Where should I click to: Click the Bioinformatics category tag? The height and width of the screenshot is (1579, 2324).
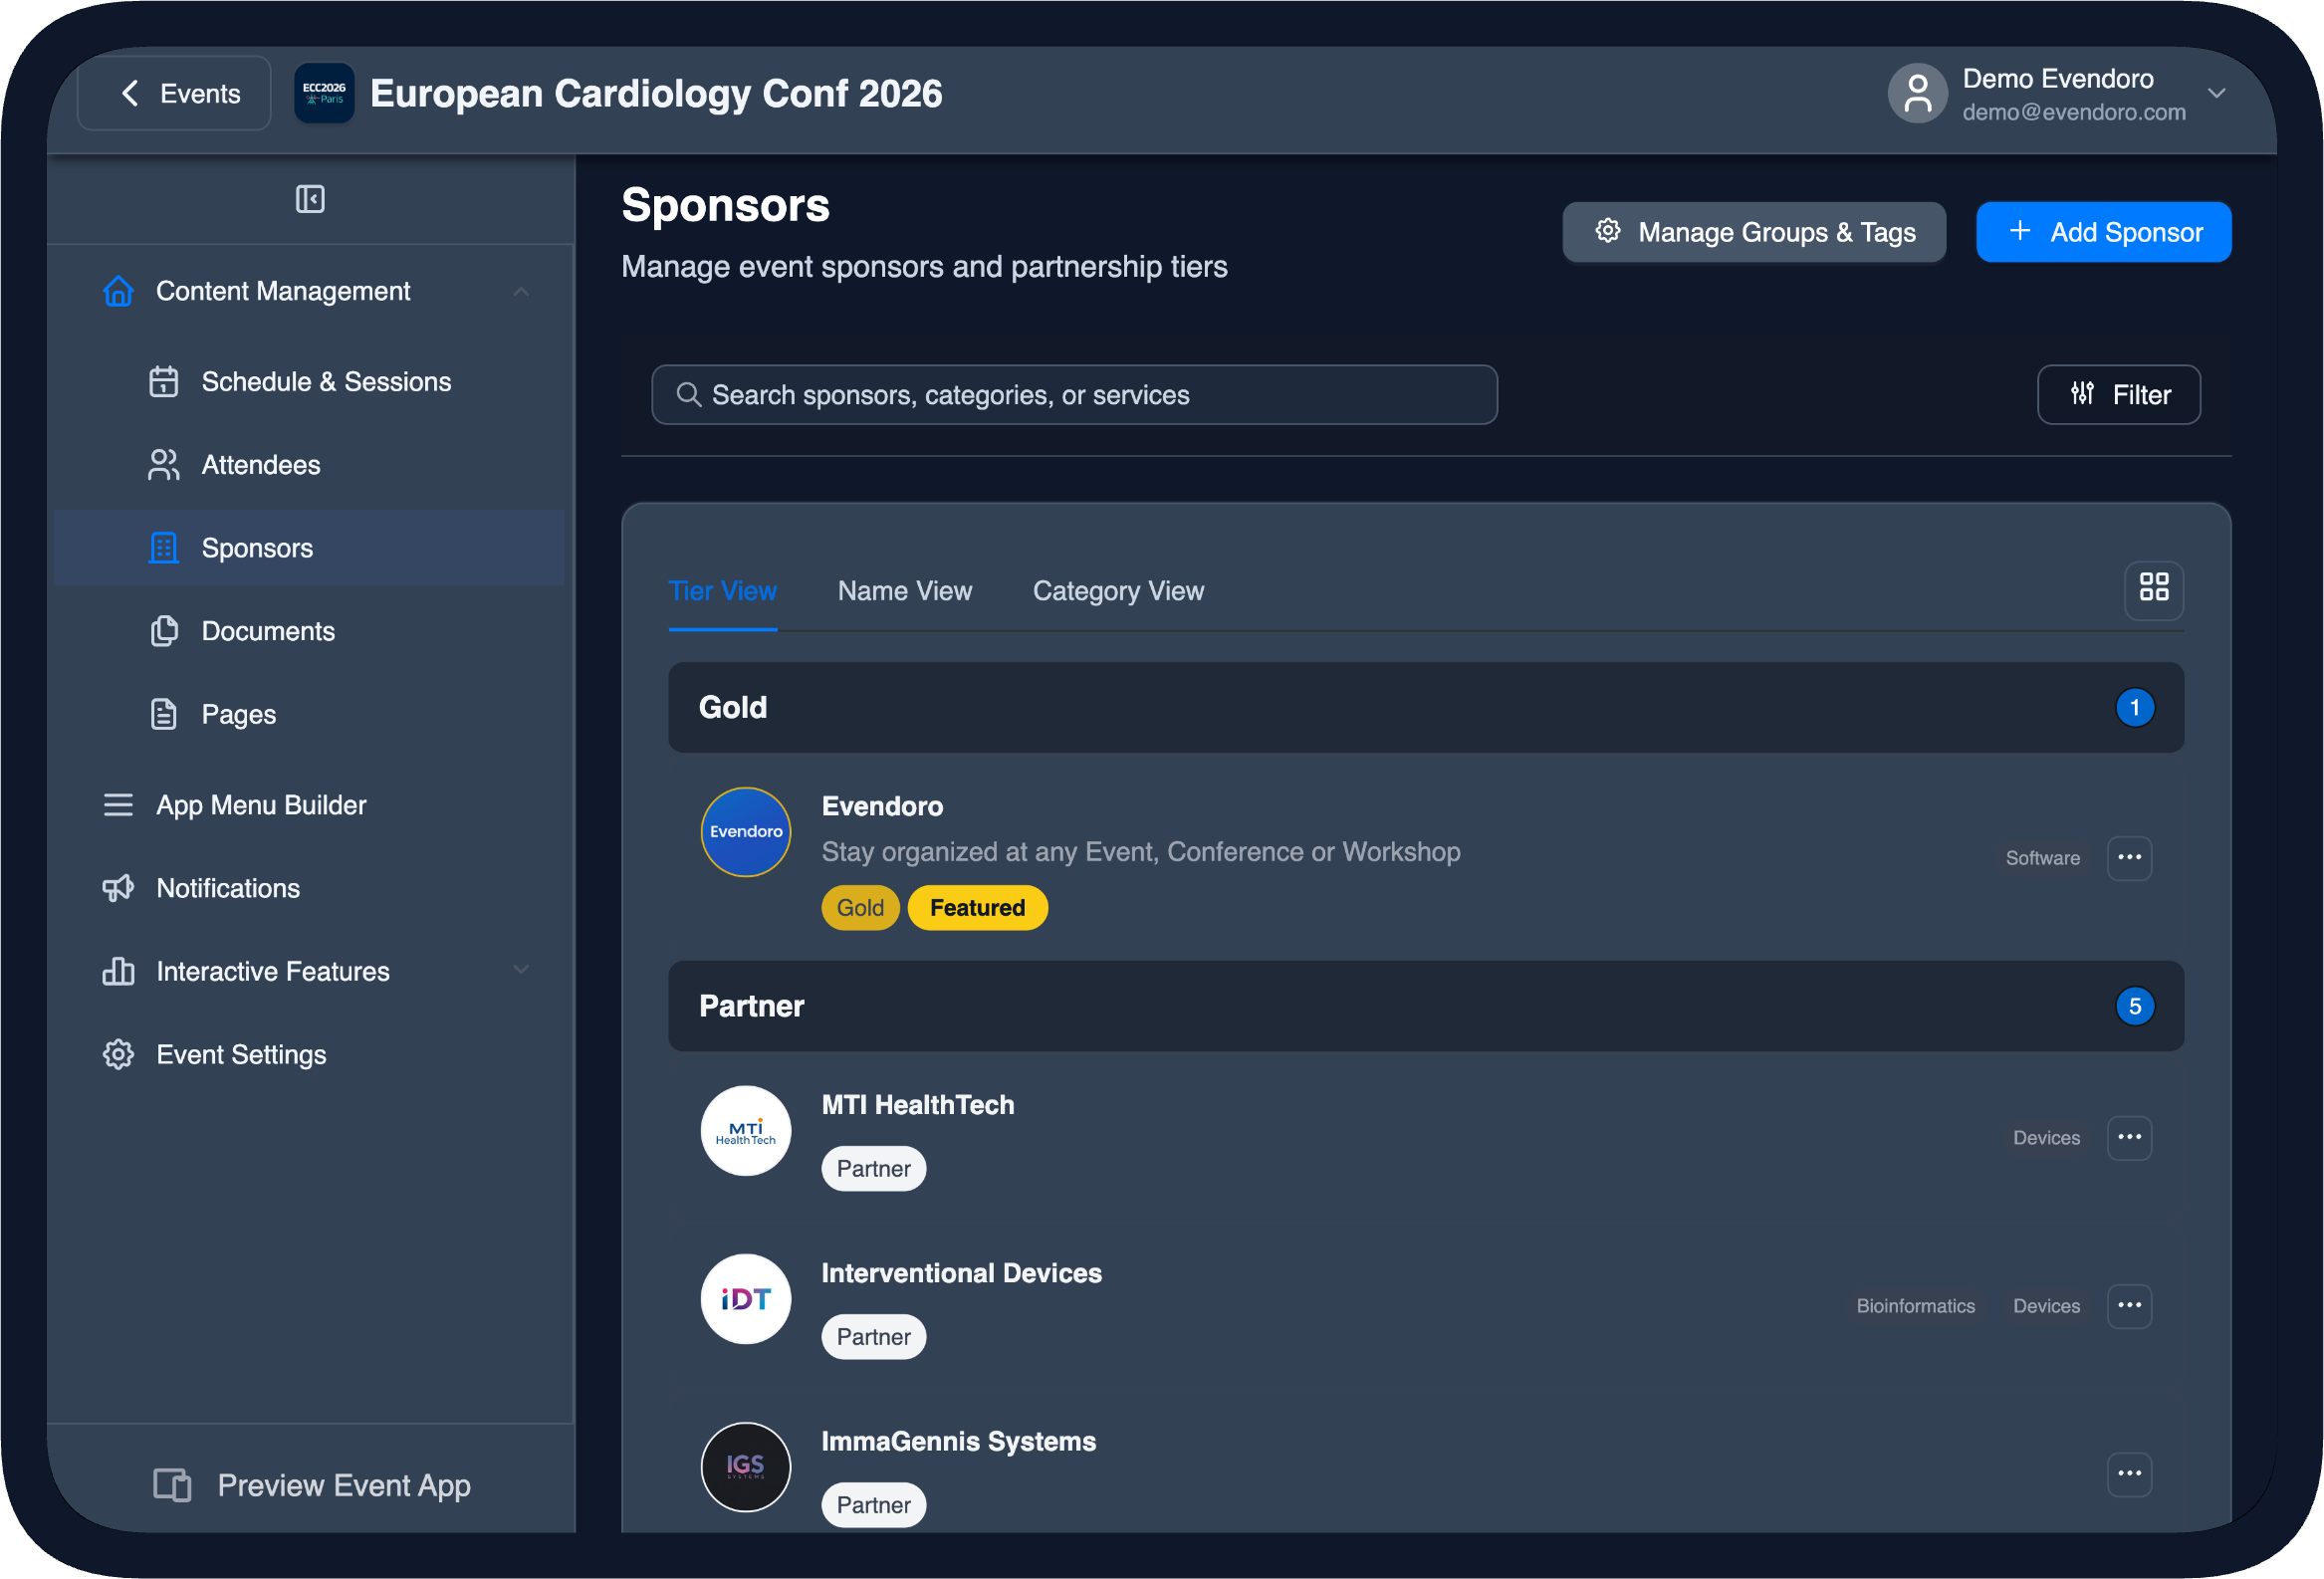(x=1915, y=1306)
